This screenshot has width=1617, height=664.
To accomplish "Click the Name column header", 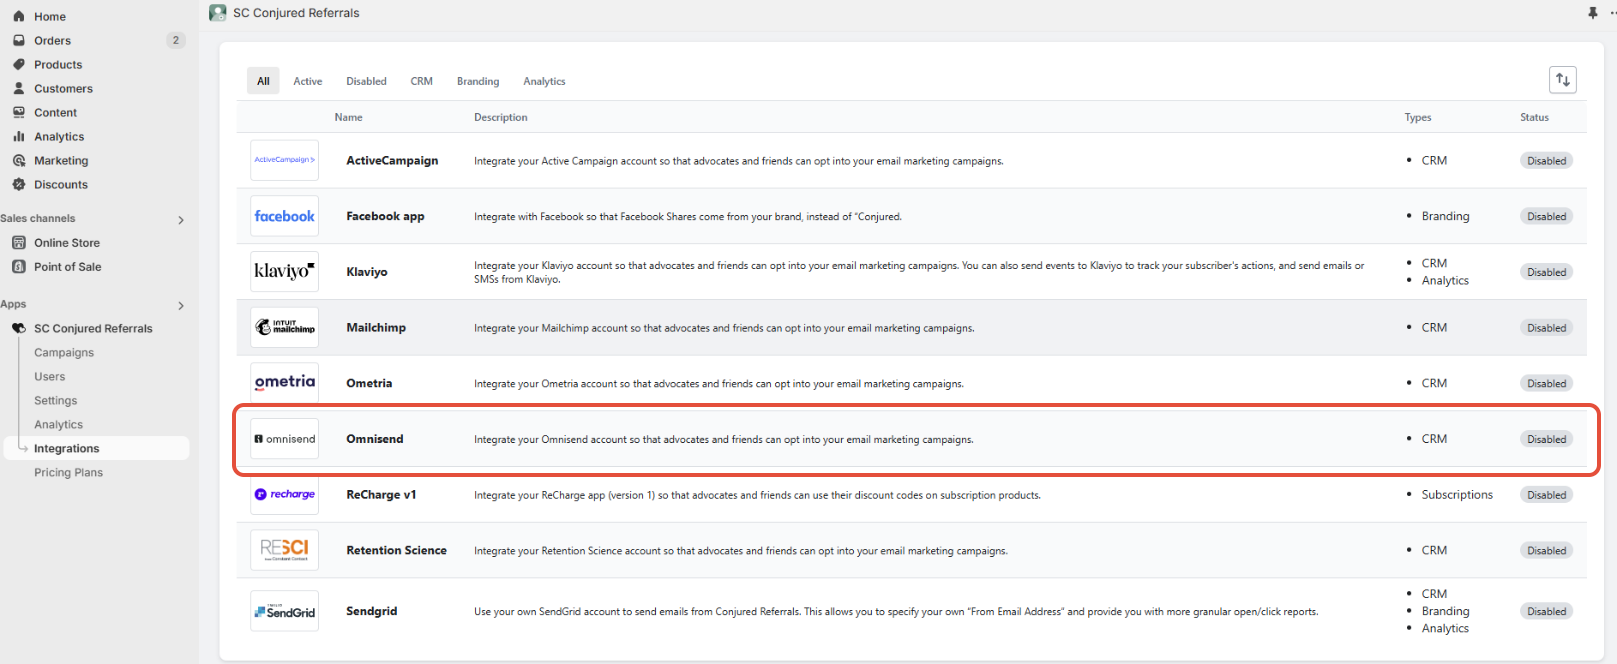I will 348,117.
